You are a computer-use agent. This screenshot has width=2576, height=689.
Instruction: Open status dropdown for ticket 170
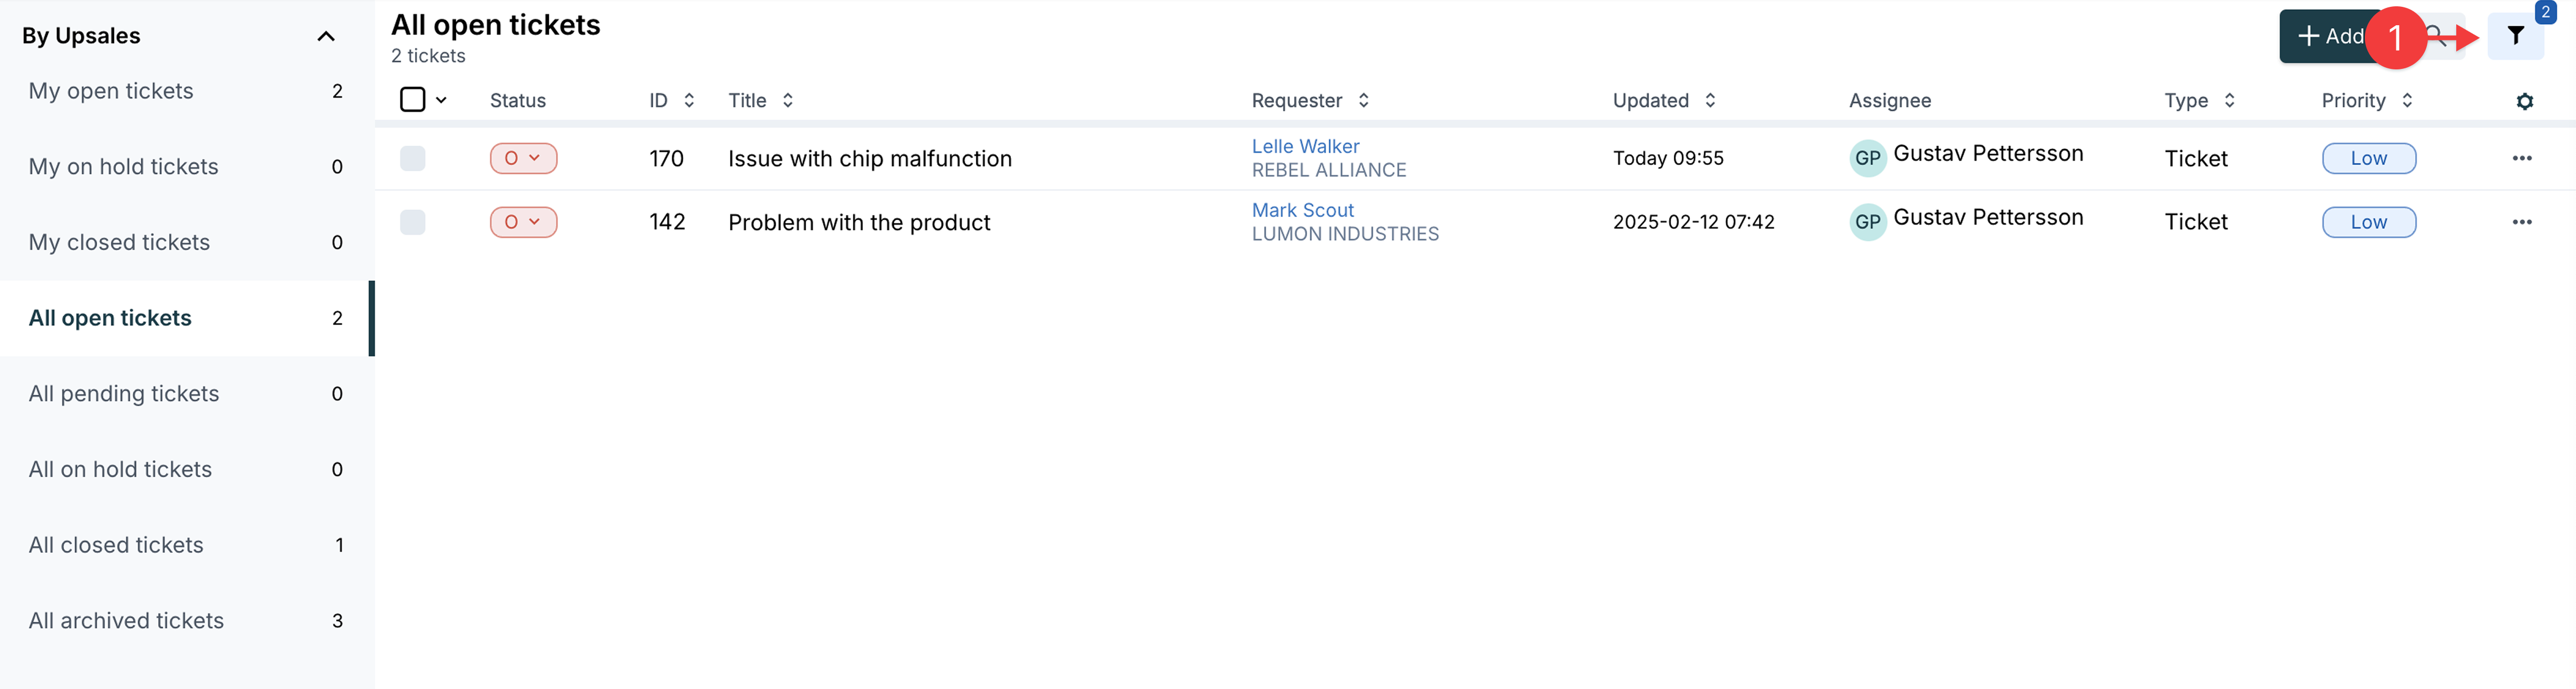[523, 158]
